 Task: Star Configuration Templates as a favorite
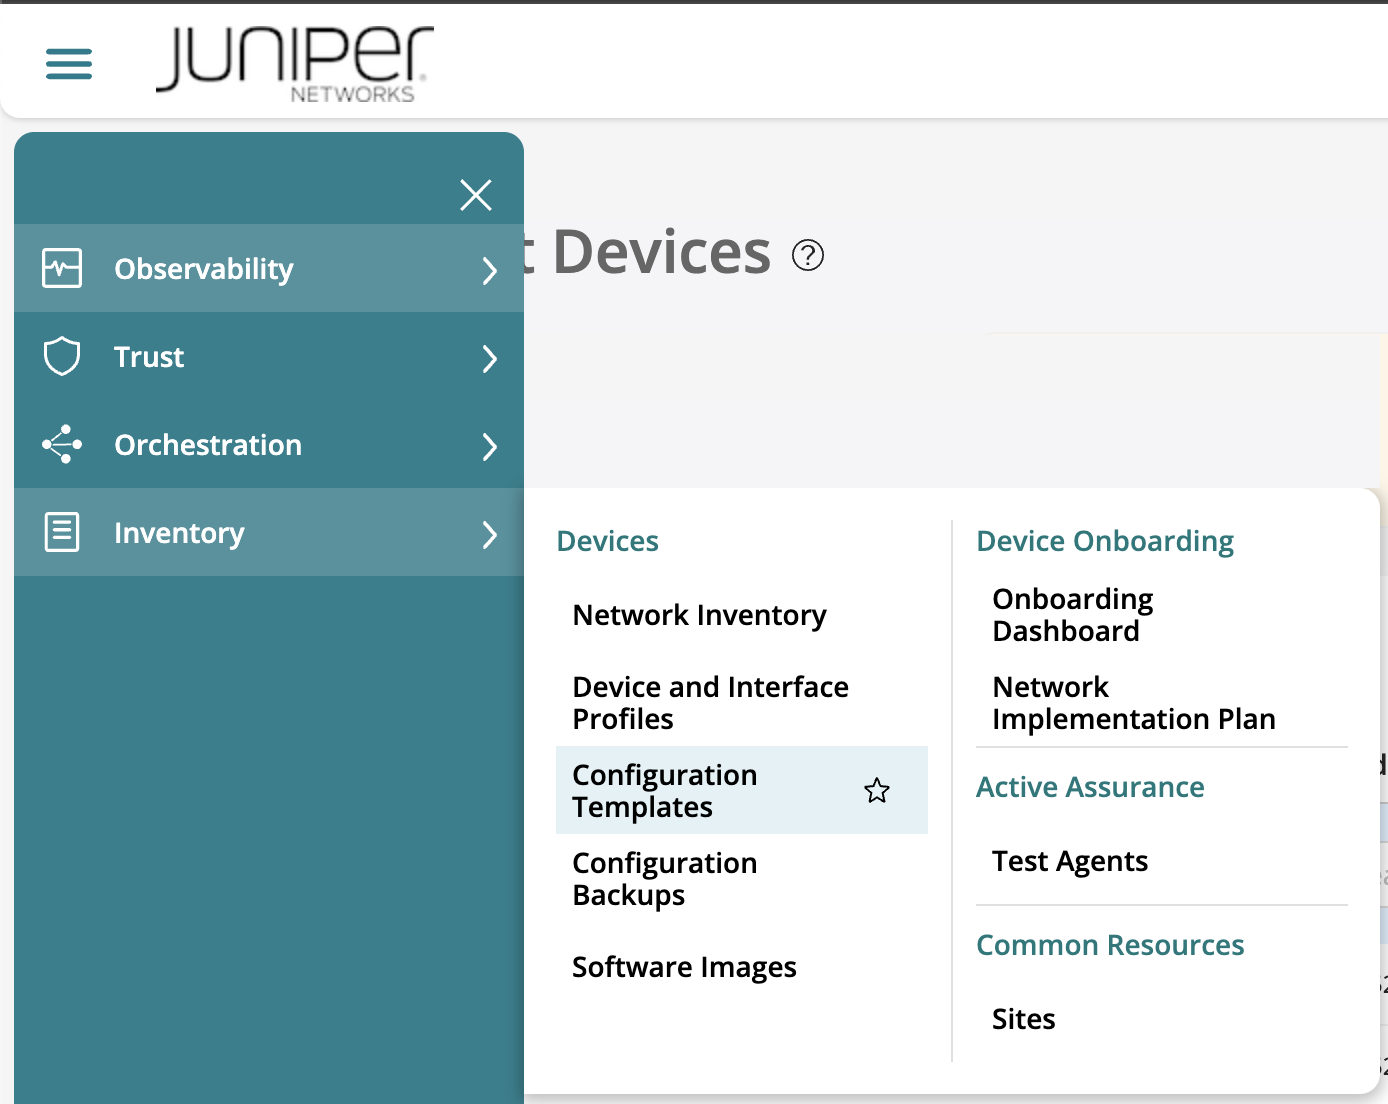coord(877,790)
